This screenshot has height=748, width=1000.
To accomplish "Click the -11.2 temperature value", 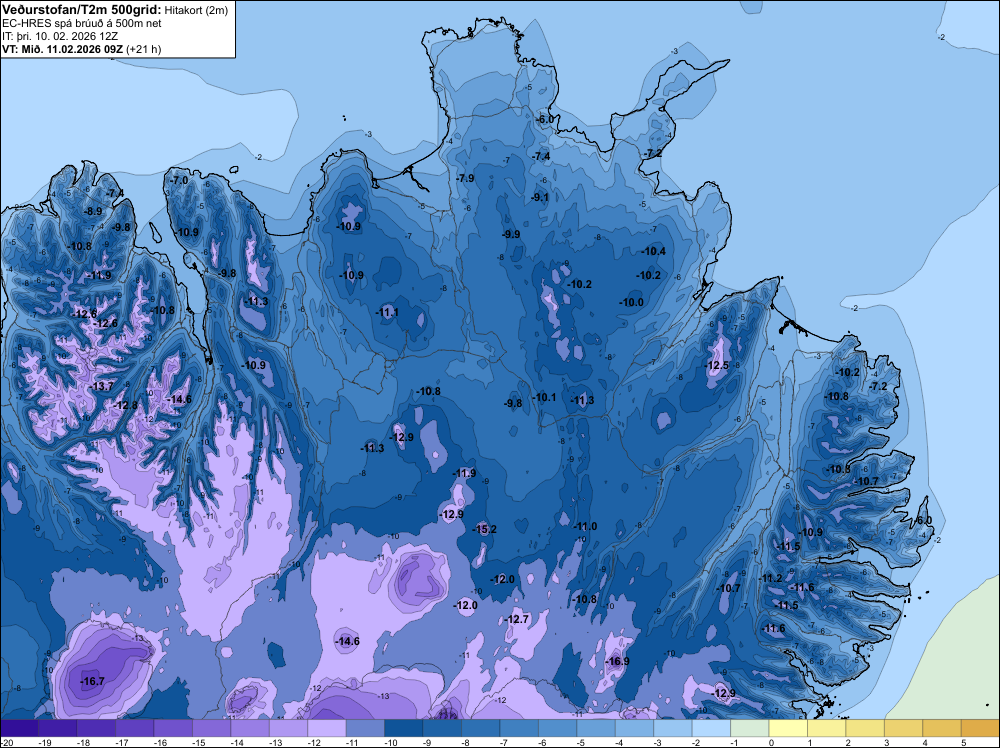I will [771, 578].
